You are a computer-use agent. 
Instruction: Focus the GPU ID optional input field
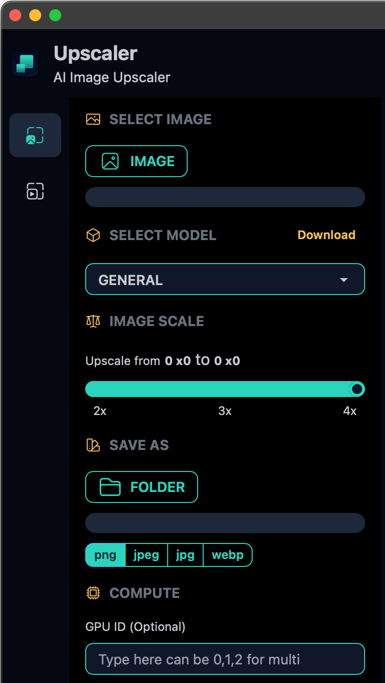pos(225,659)
